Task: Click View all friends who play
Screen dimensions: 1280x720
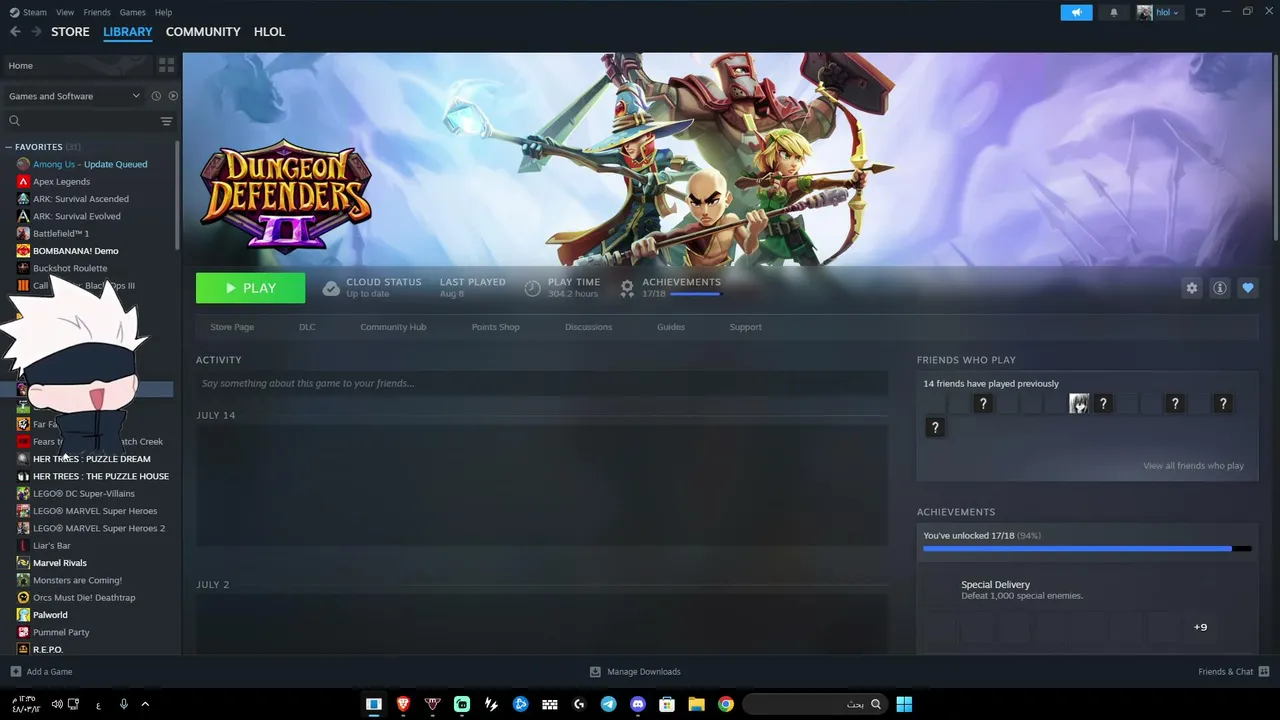Action: [x=1193, y=466]
